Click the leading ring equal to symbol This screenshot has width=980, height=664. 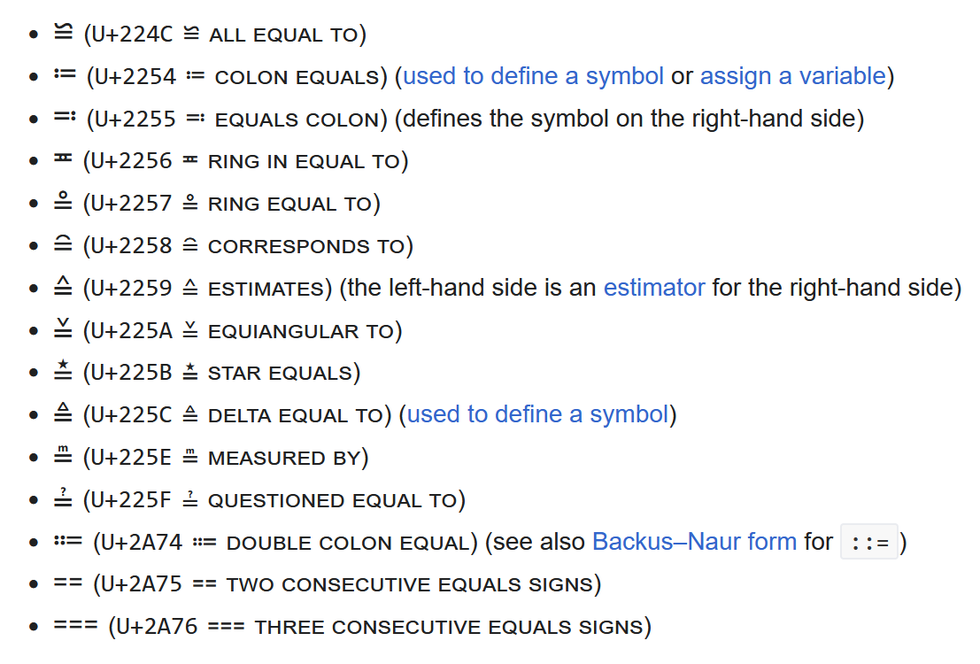[x=63, y=201]
